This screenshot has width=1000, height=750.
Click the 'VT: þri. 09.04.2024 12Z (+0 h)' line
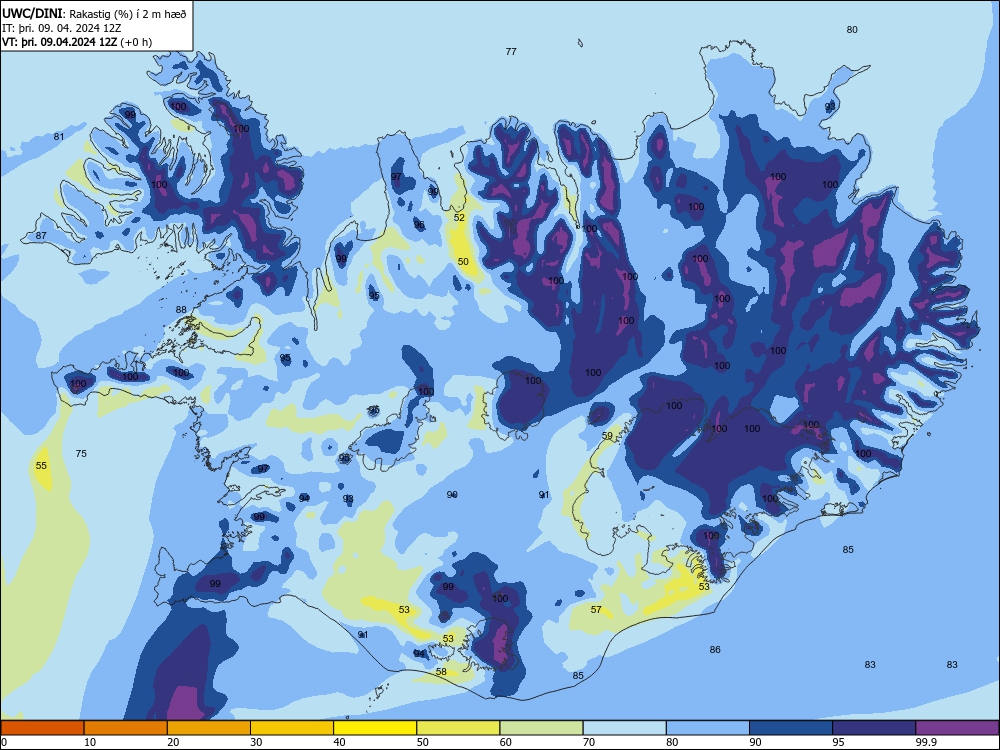[x=77, y=42]
